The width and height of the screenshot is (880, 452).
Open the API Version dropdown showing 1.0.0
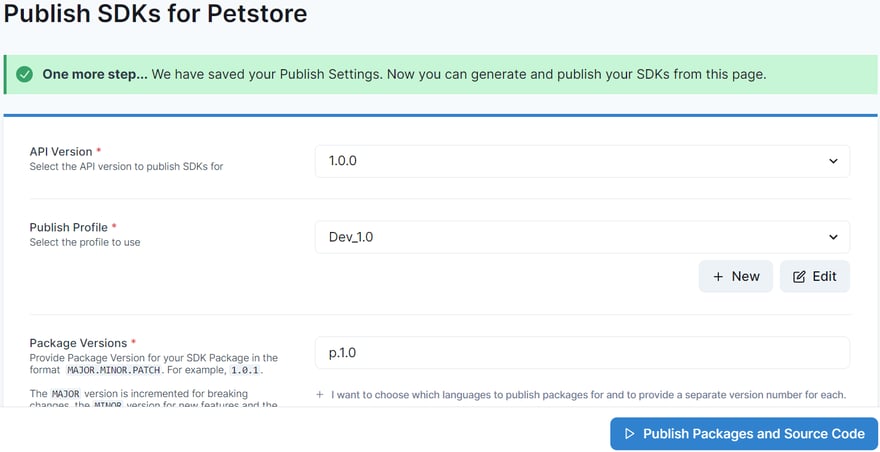click(x=582, y=161)
